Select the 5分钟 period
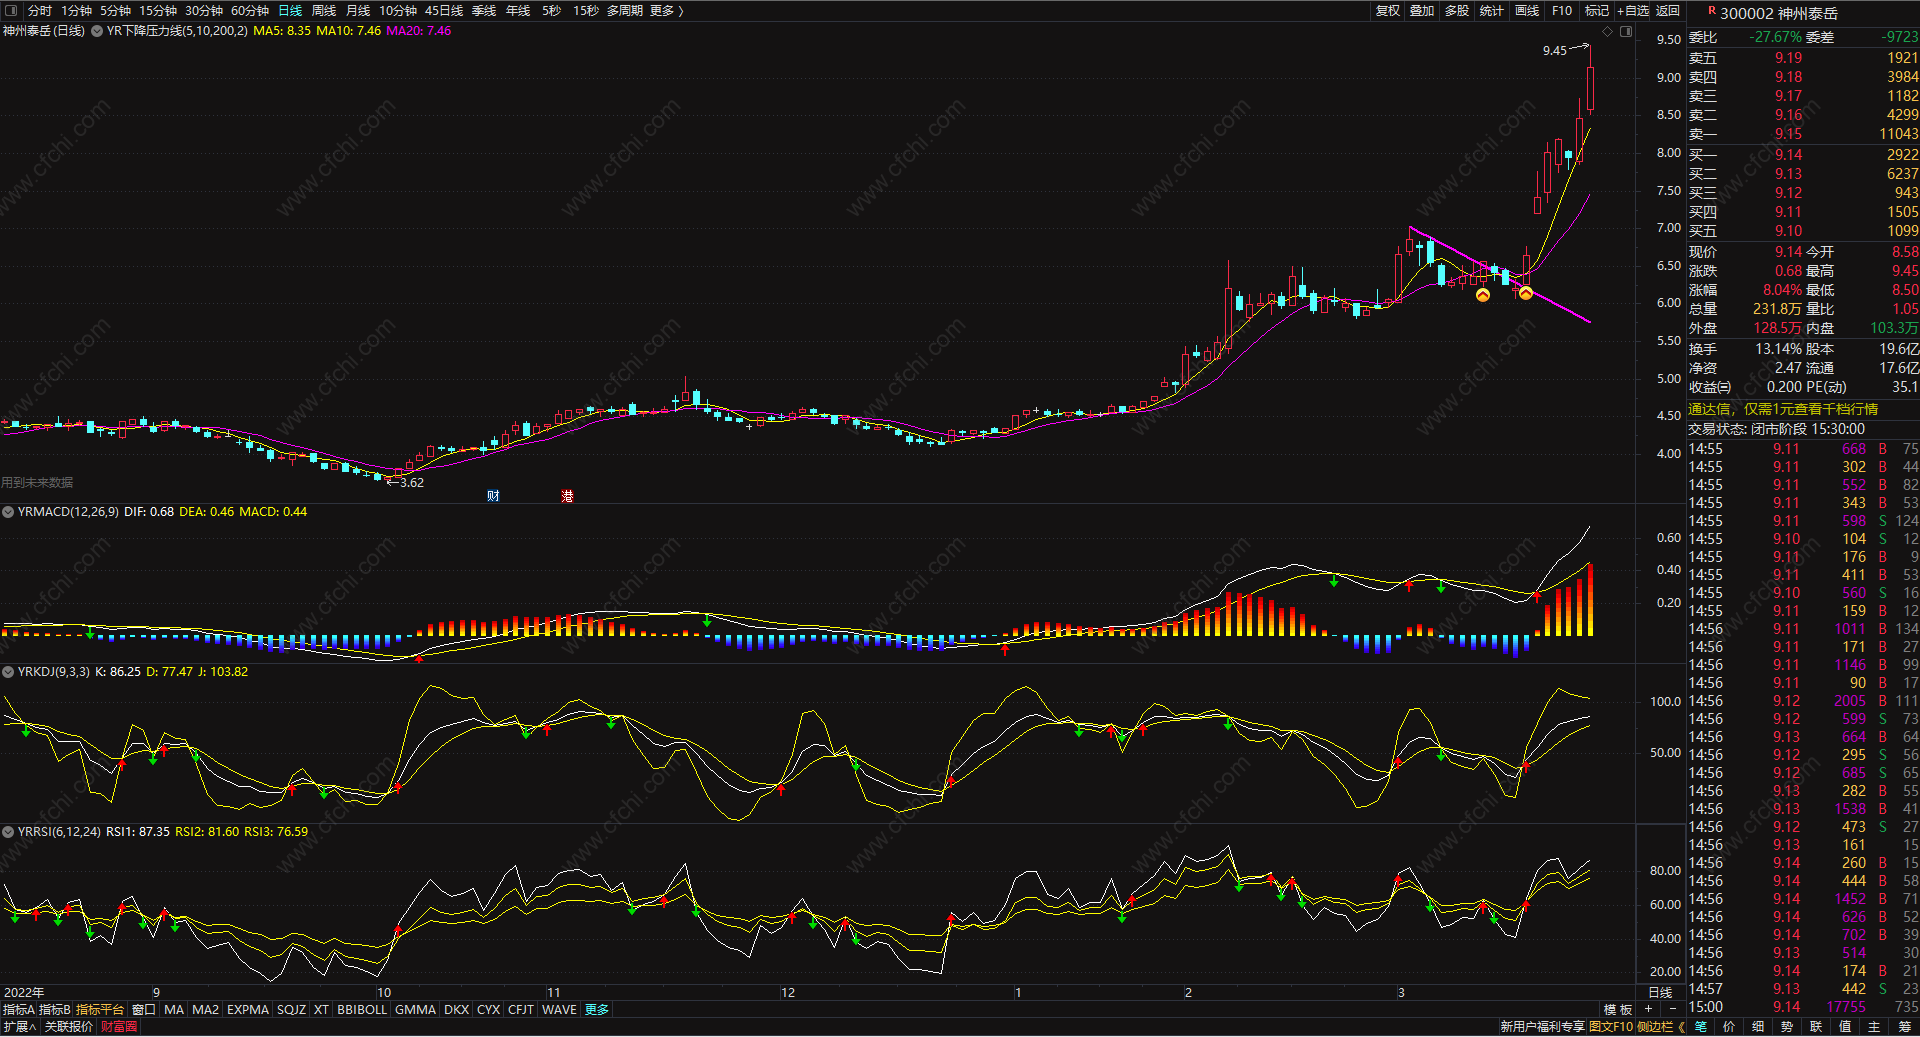This screenshot has width=1920, height=1037. click(115, 10)
